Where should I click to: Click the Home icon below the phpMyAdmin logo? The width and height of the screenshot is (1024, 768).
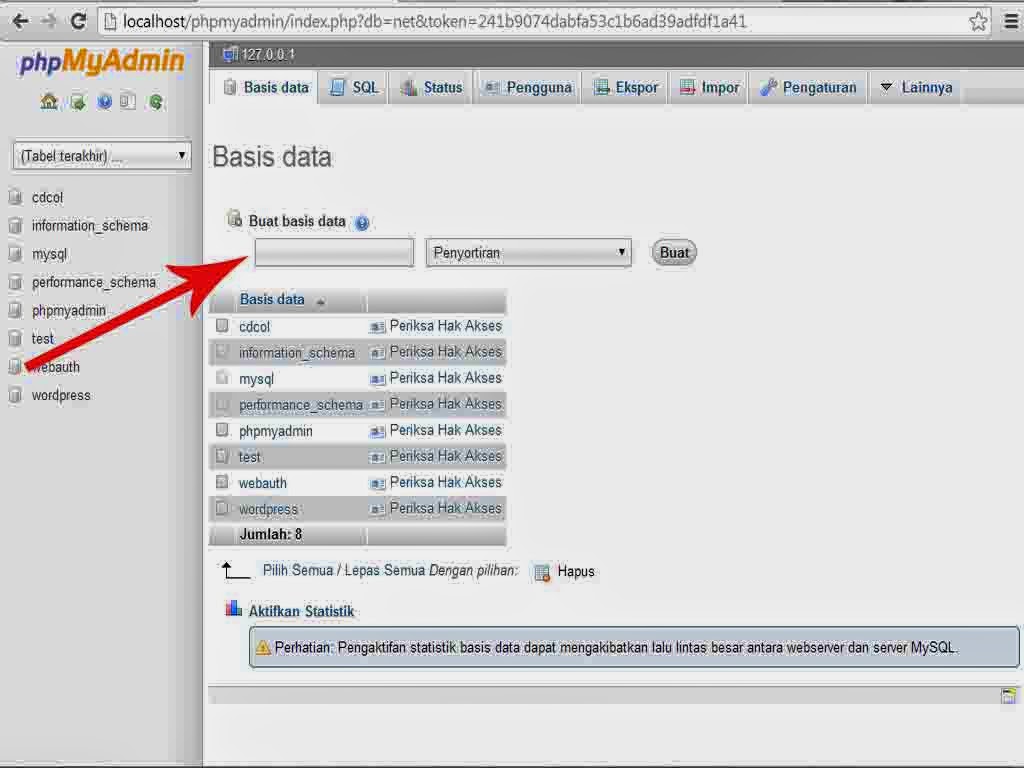(48, 101)
